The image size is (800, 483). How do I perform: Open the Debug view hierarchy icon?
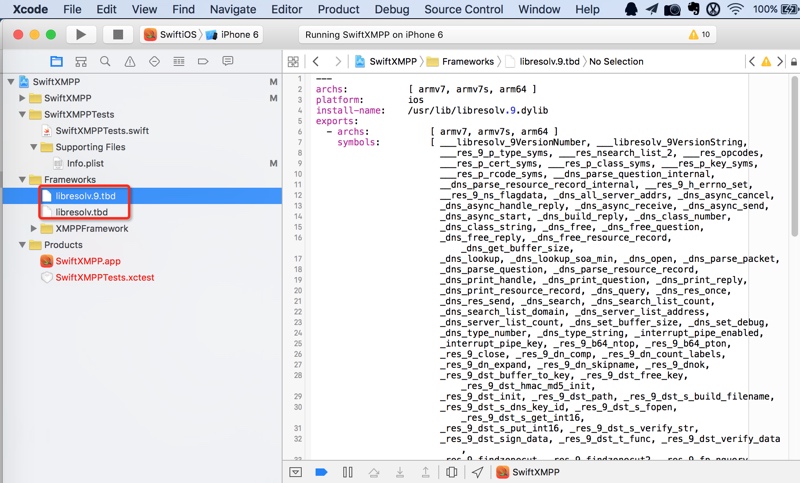click(x=452, y=472)
